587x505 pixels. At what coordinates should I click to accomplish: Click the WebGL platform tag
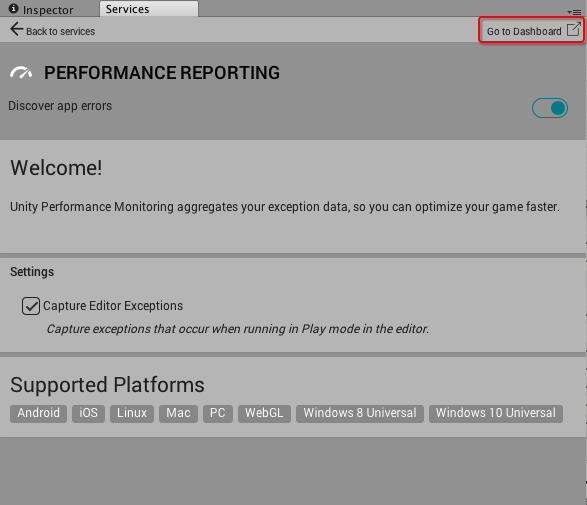264,413
